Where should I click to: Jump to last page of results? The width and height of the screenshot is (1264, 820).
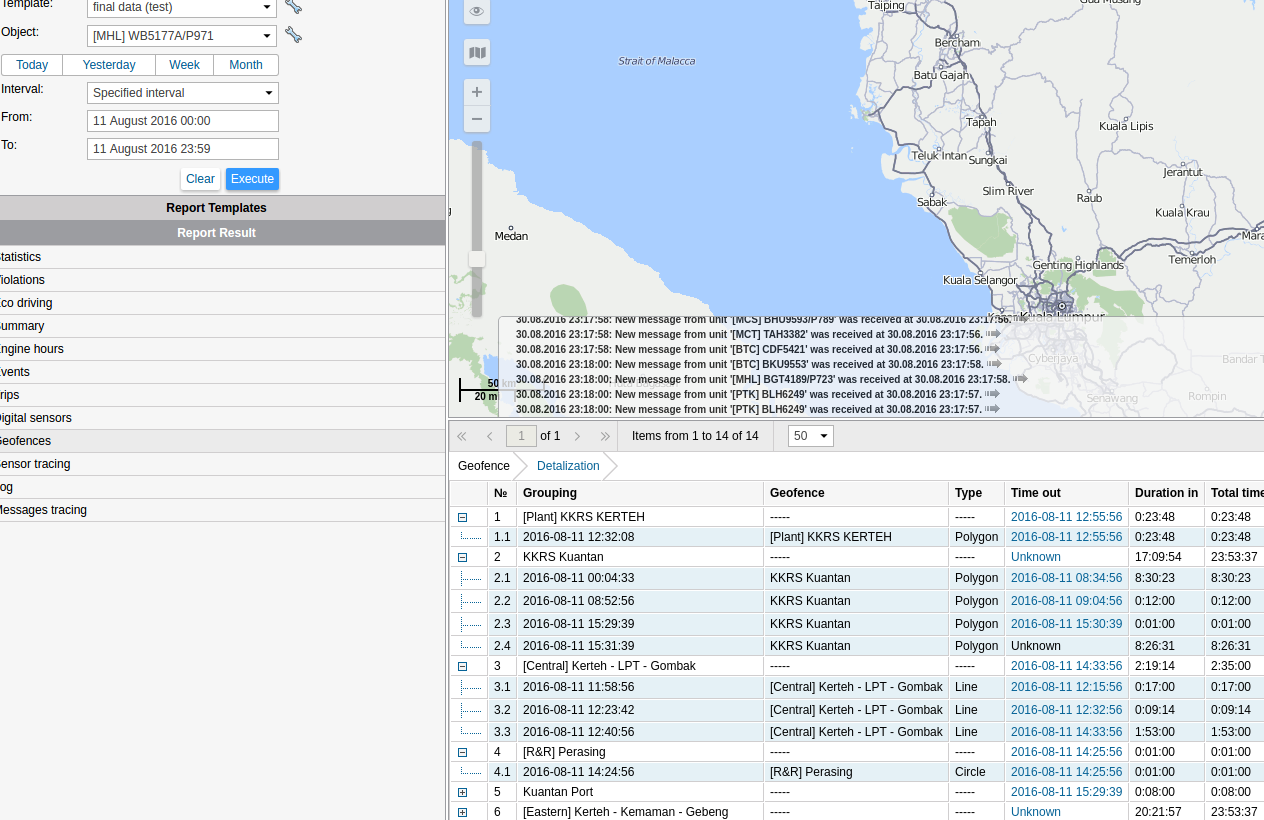pyautogui.click(x=605, y=436)
